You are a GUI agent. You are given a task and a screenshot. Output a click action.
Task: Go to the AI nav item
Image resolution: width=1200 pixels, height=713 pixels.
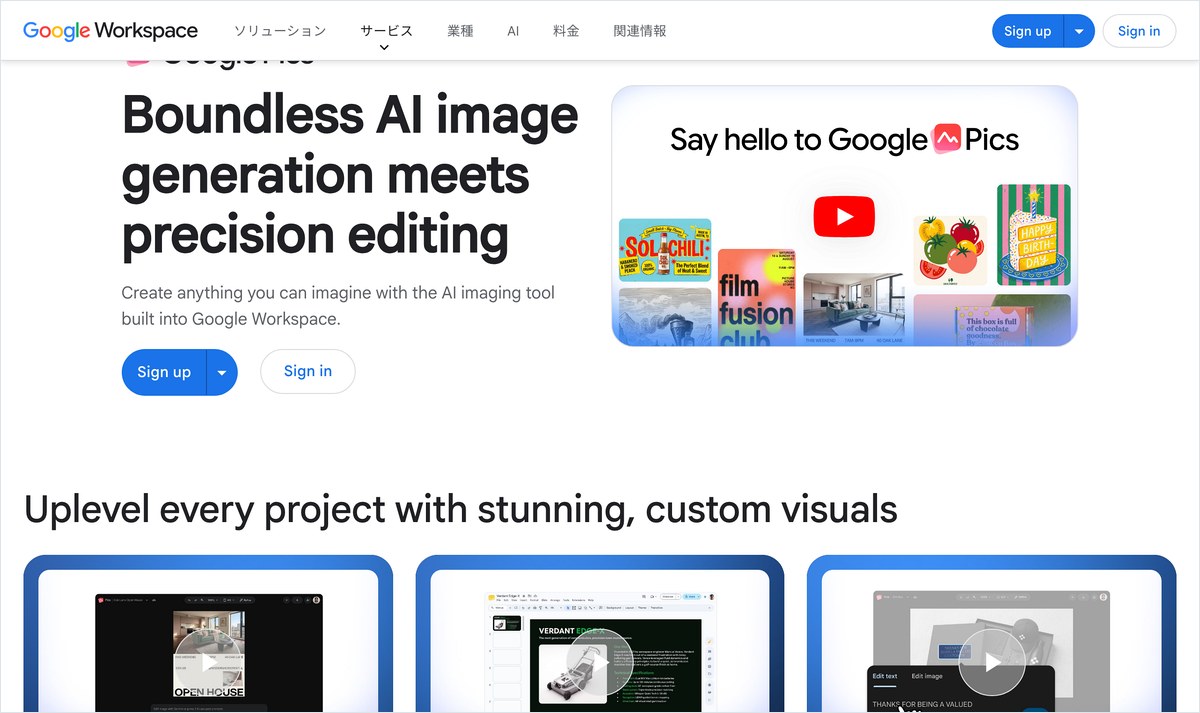tap(513, 31)
